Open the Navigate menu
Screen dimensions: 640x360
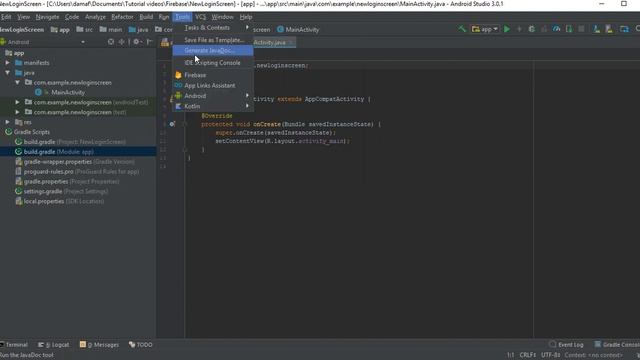47,17
